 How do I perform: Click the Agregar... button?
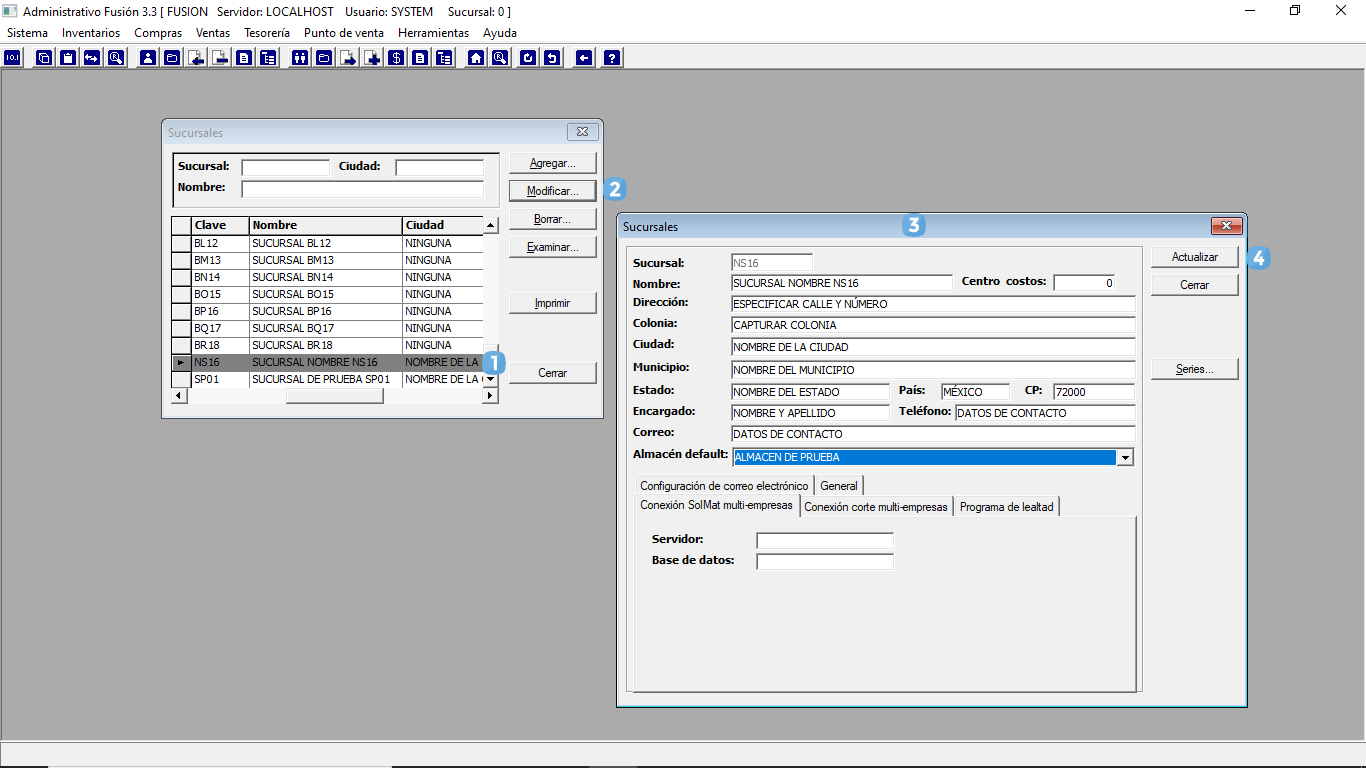click(553, 163)
